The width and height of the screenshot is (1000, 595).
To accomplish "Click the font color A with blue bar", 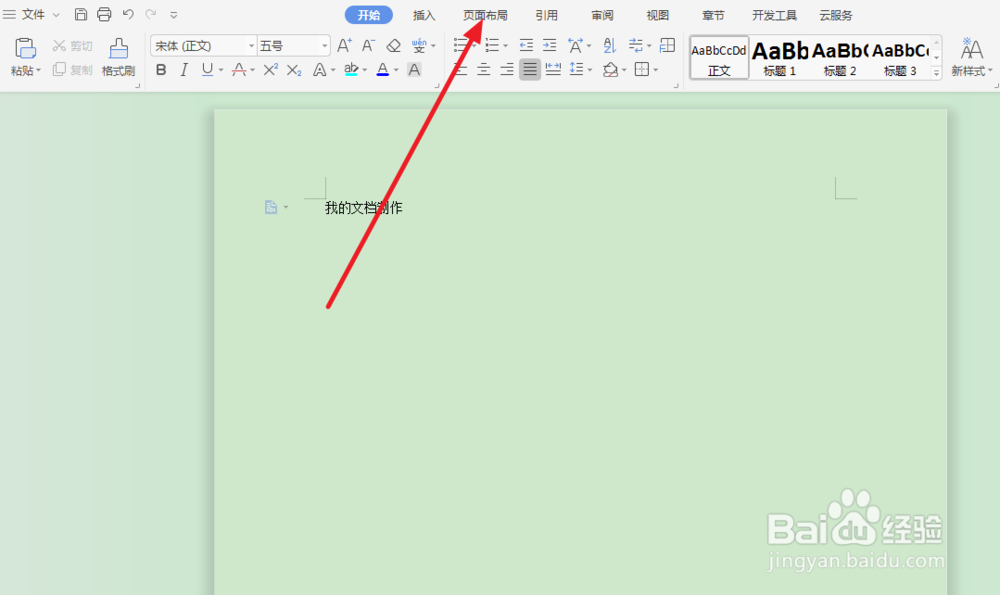I will click(383, 70).
